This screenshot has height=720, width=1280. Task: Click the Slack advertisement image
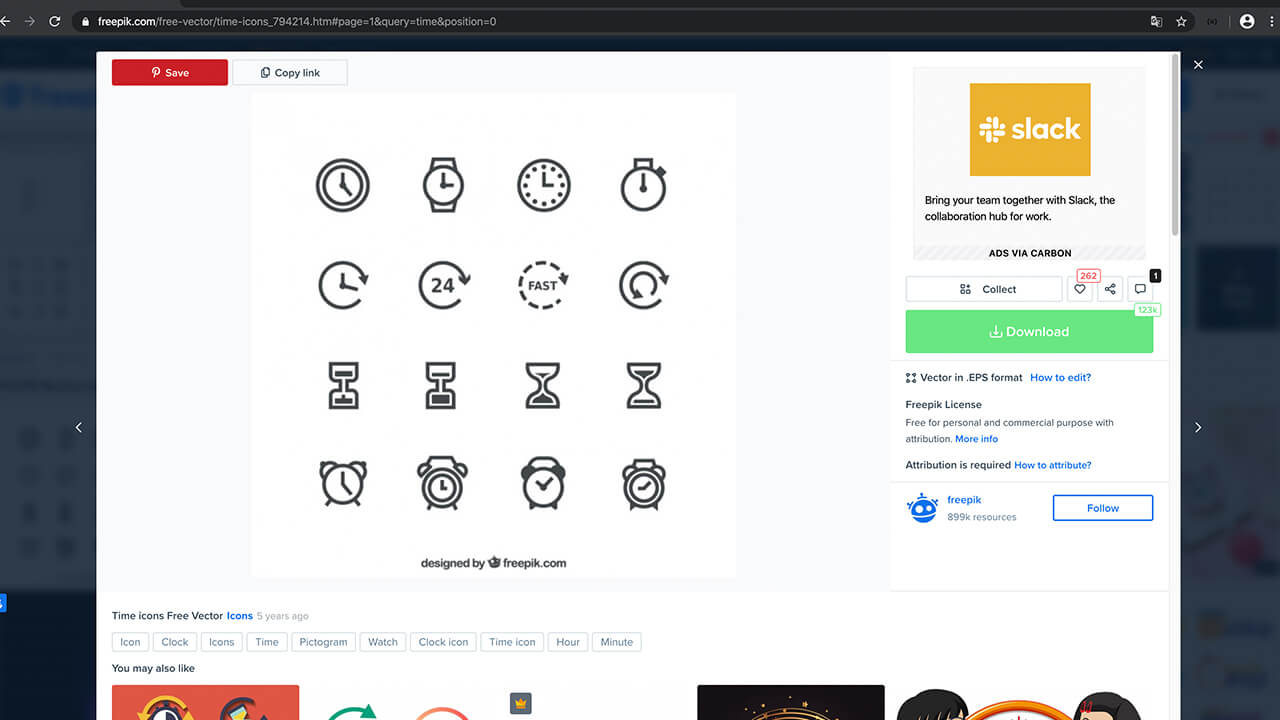(x=1029, y=130)
